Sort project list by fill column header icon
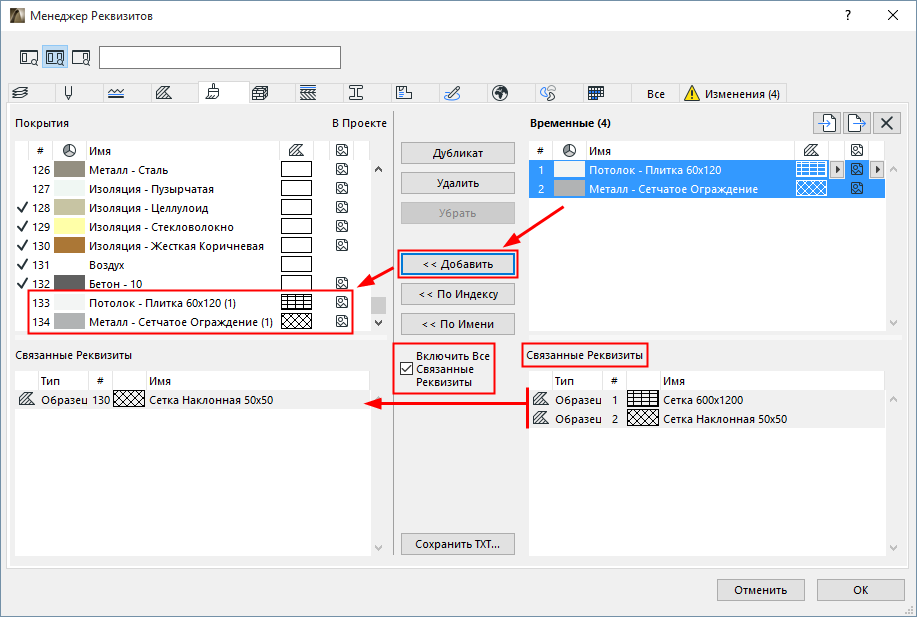 tap(296, 151)
